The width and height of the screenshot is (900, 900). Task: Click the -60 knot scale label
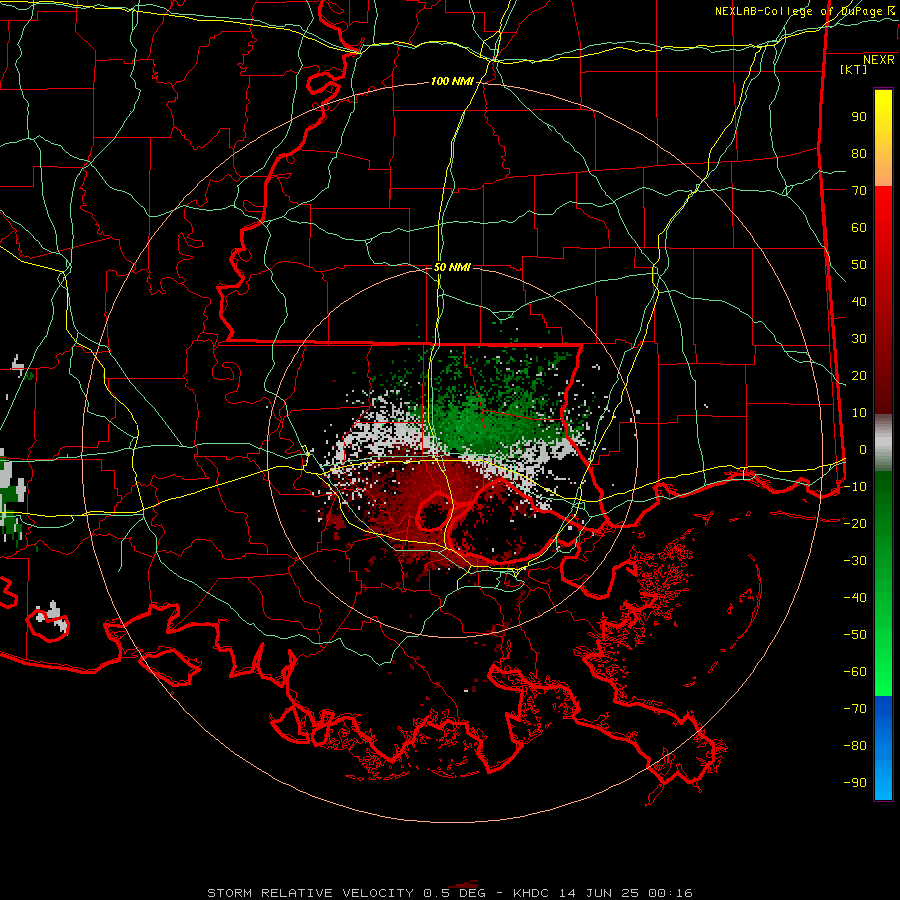pyautogui.click(x=855, y=672)
